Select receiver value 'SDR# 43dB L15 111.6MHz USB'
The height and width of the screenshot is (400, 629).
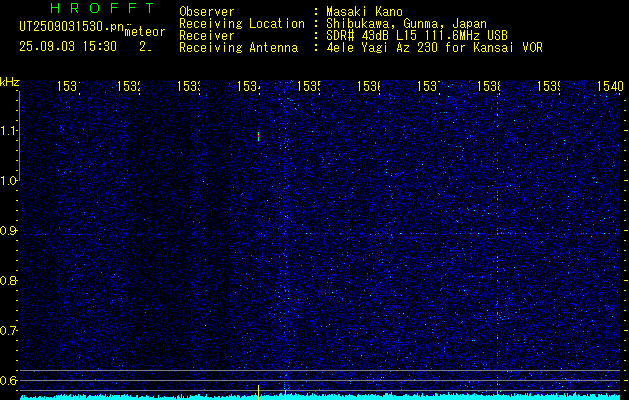(x=417, y=36)
